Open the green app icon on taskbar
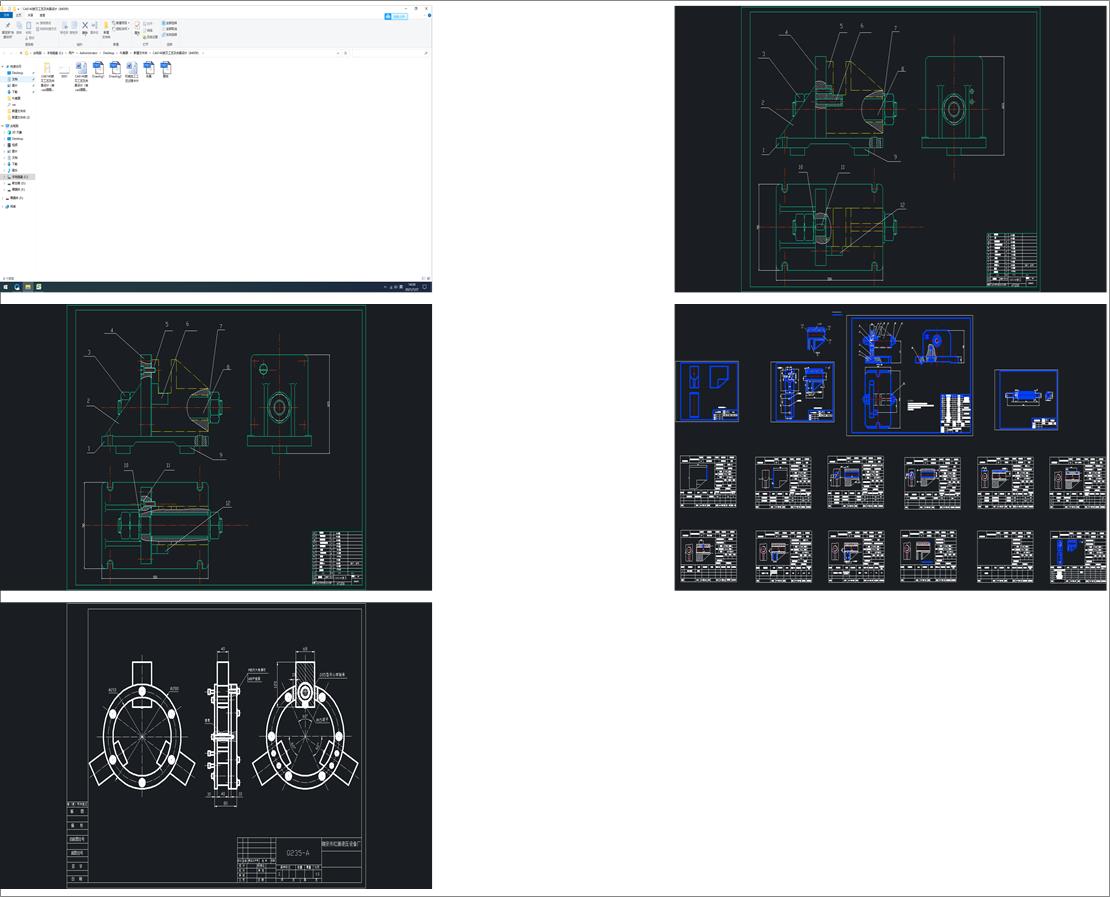 [x=38, y=287]
